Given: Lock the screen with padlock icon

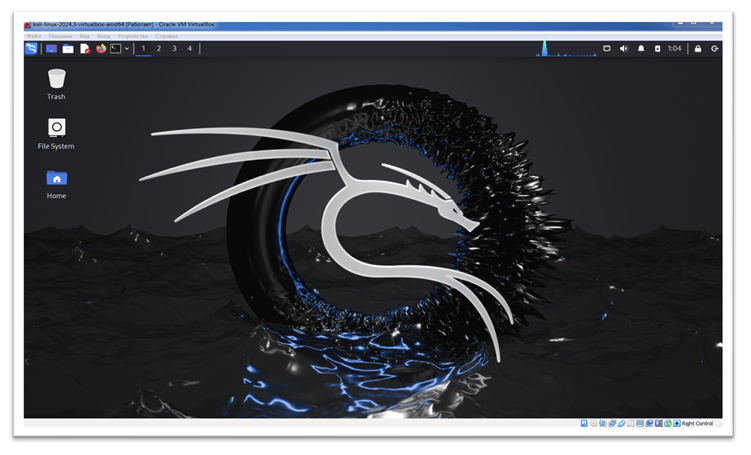Looking at the screenshot, I should (x=698, y=48).
